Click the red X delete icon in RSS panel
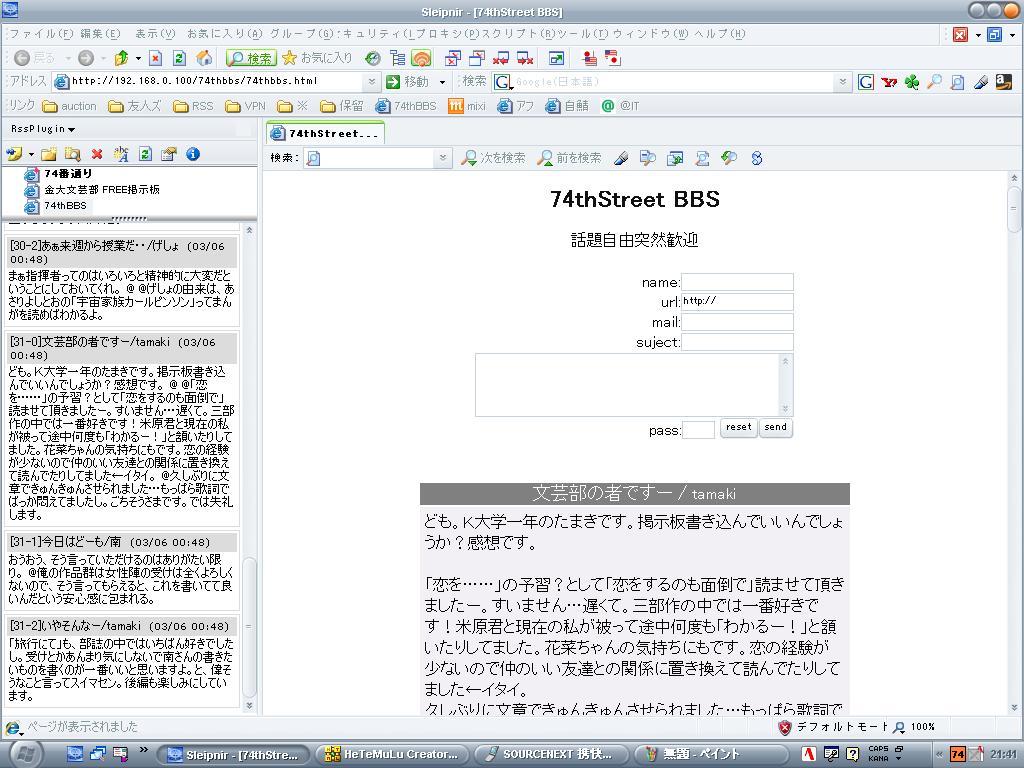 [97, 154]
